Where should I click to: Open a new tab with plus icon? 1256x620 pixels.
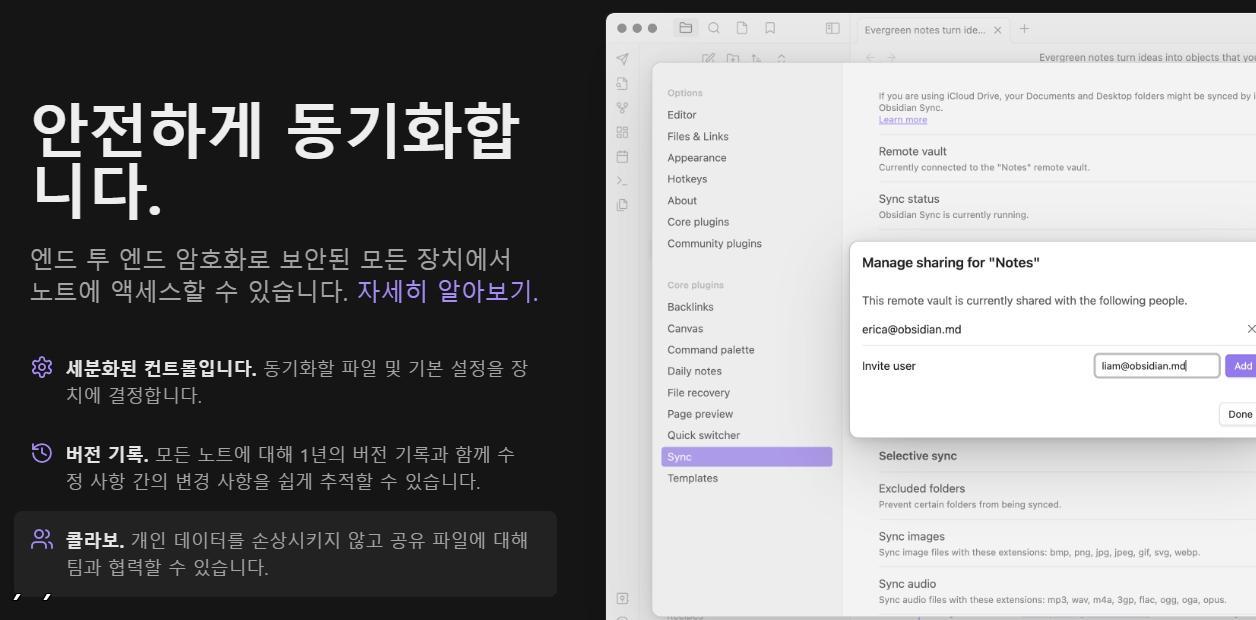point(1024,28)
